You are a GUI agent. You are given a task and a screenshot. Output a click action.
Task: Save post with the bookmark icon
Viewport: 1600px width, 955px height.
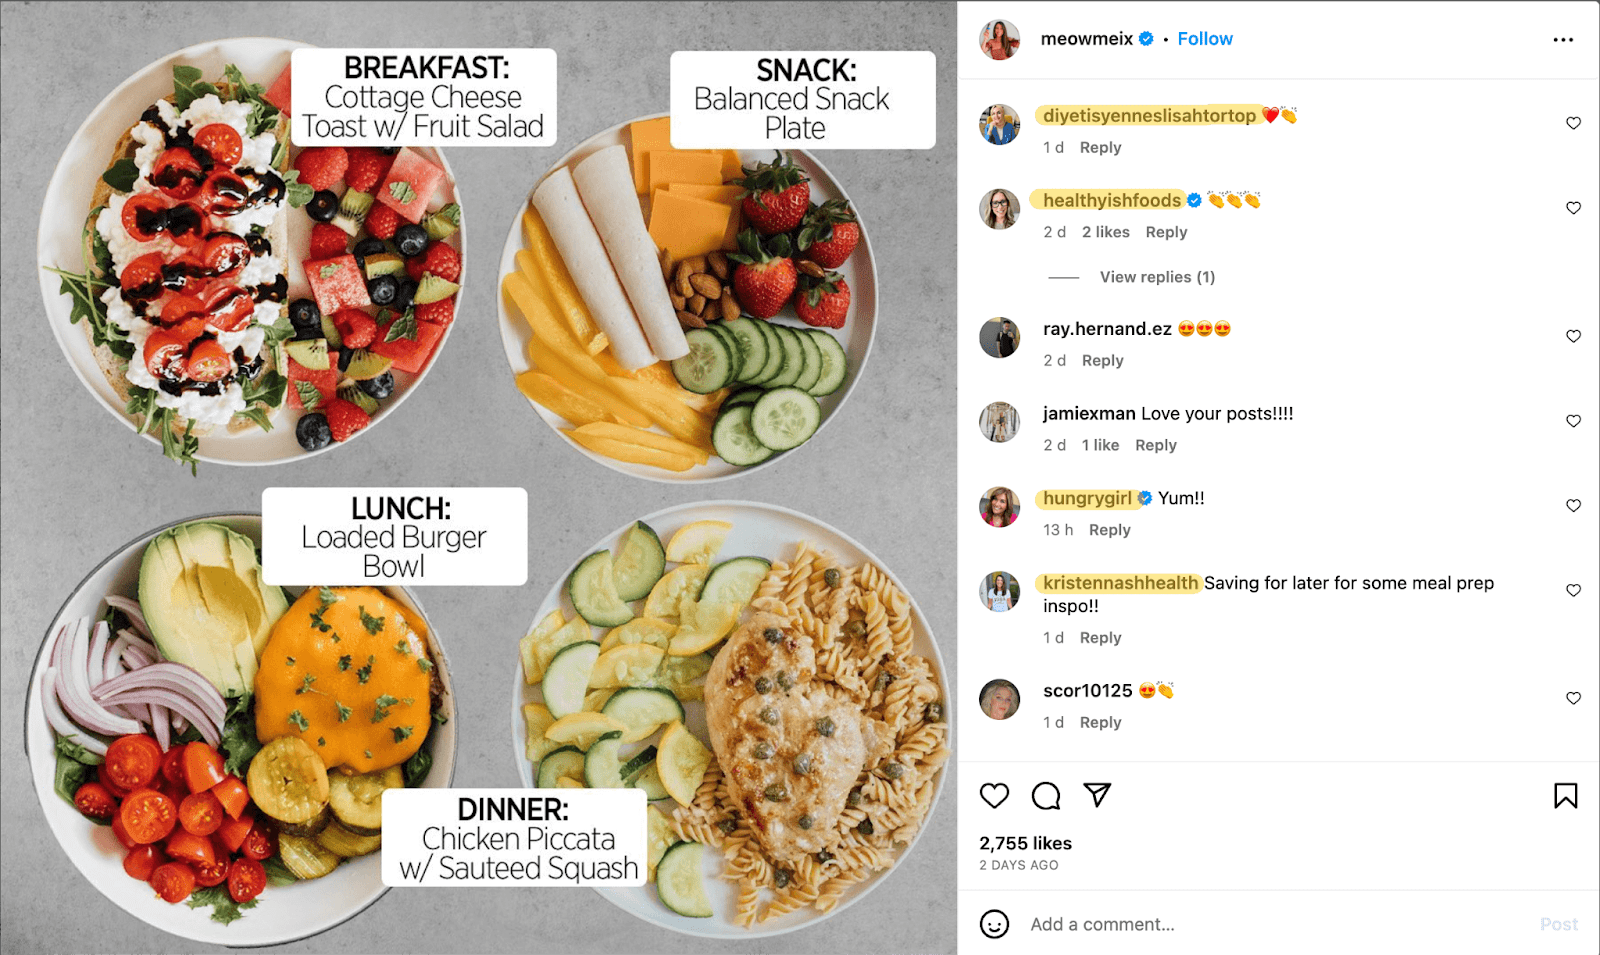coord(1566,796)
